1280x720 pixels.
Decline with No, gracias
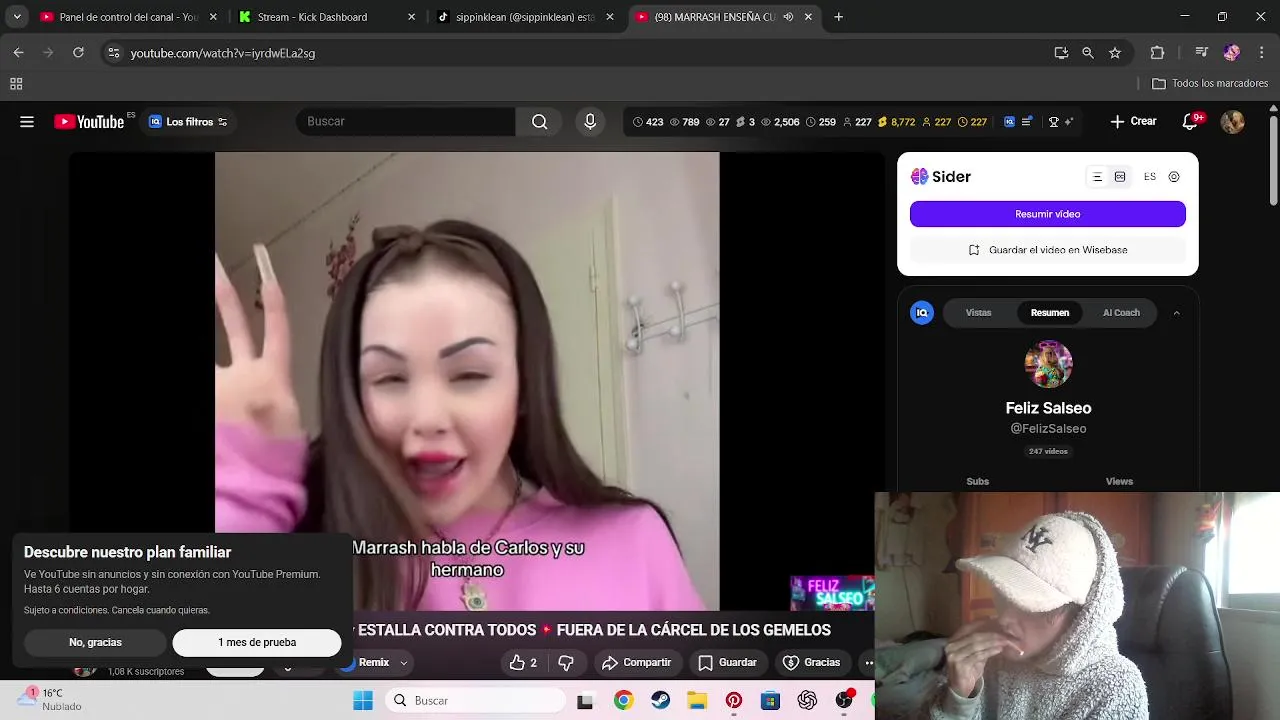point(95,643)
